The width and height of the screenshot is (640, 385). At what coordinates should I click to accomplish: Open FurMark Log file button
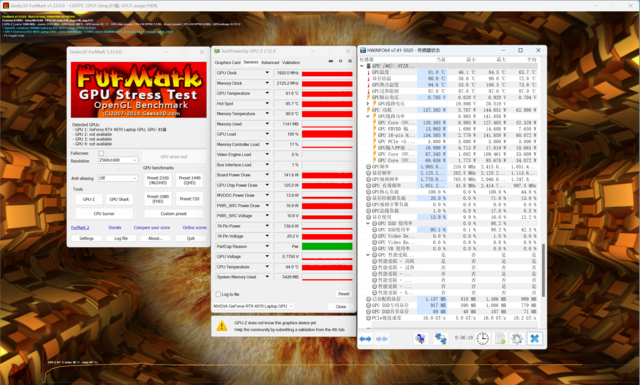click(121, 238)
